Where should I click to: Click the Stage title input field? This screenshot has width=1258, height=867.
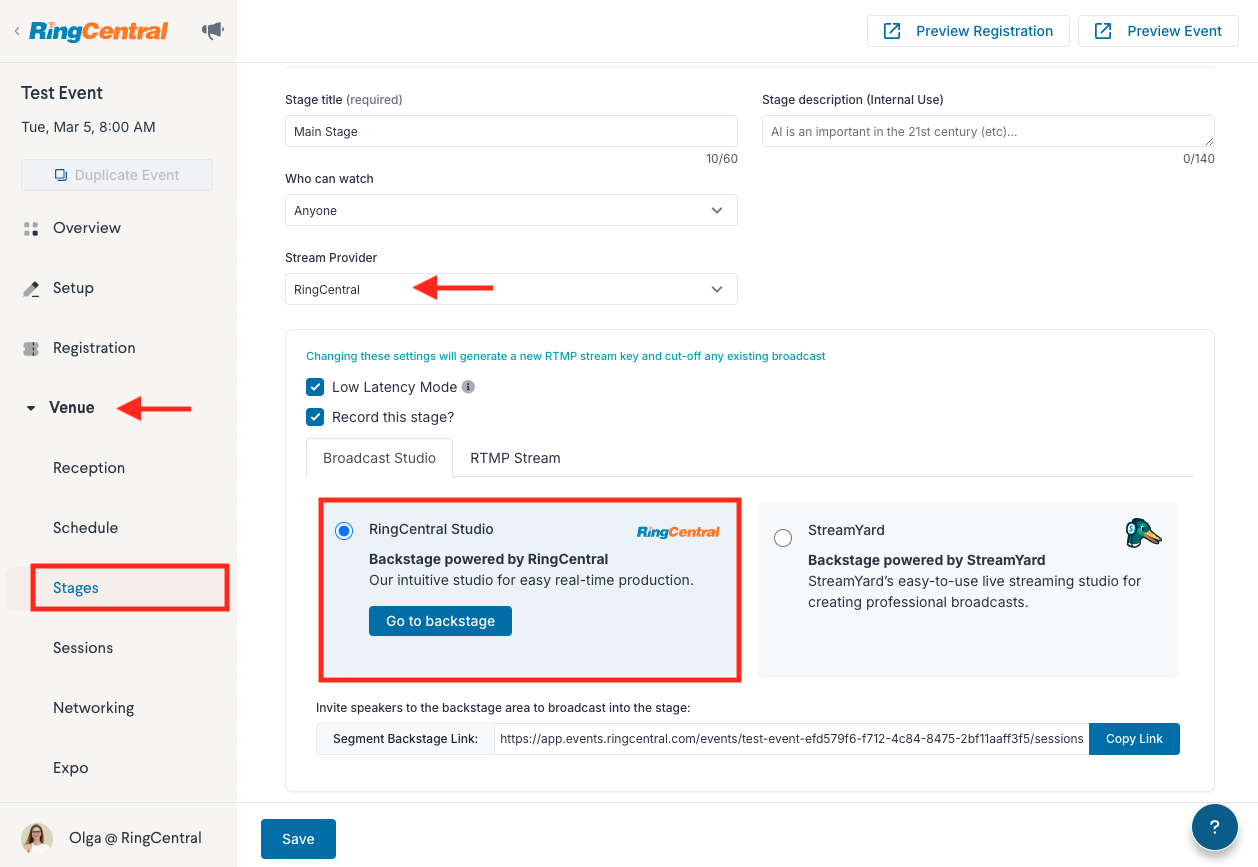(511, 131)
